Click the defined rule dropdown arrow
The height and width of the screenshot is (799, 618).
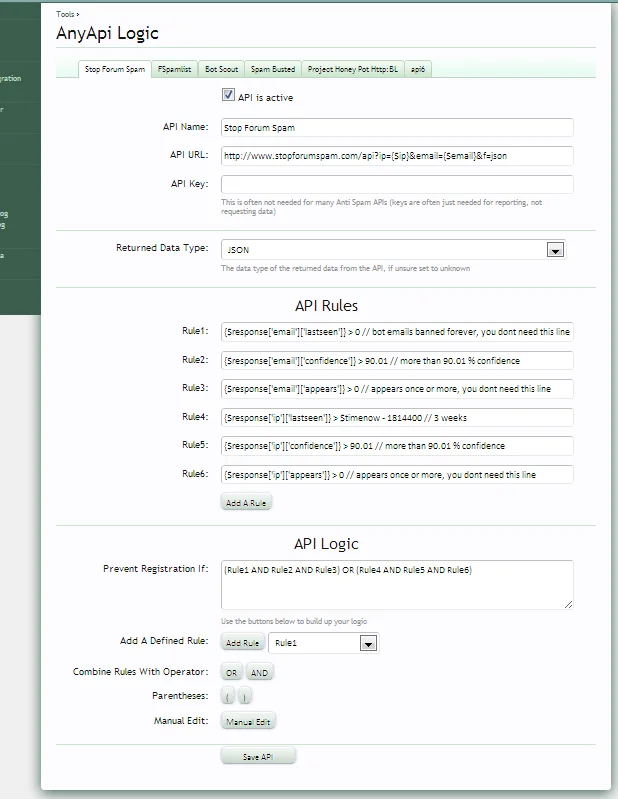coord(368,644)
